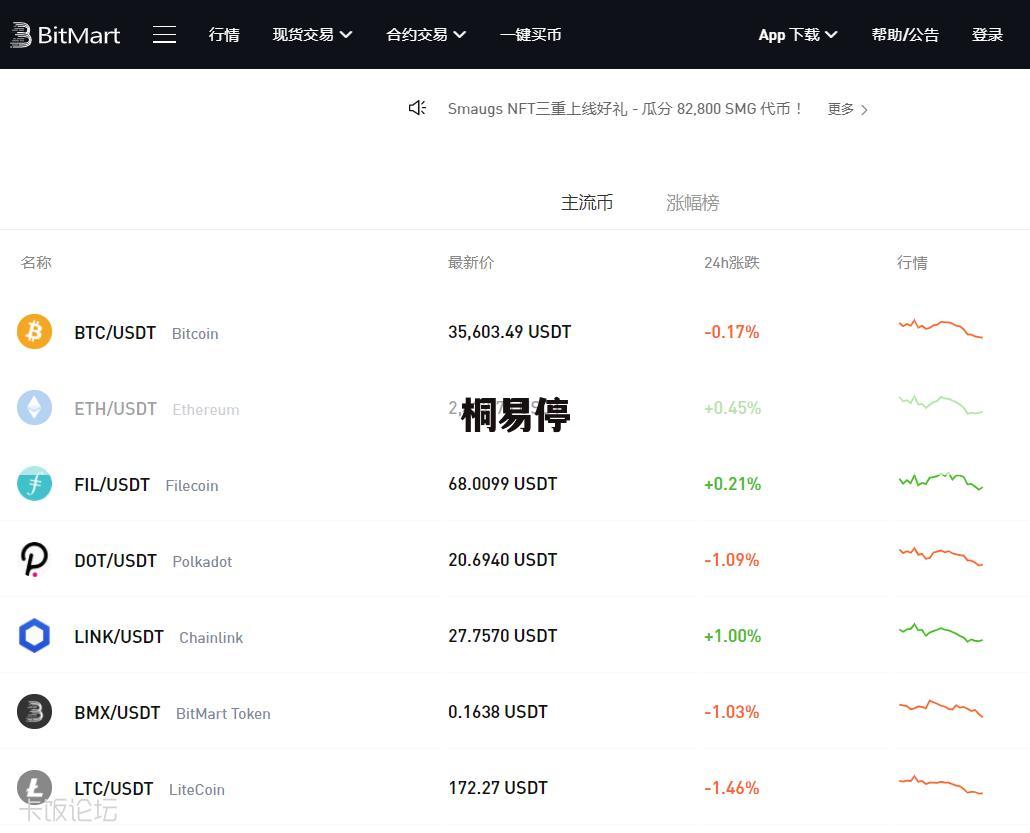Image resolution: width=1030 pixels, height=833 pixels.
Task: Click the 20.6940 USDT price
Action: pos(503,560)
